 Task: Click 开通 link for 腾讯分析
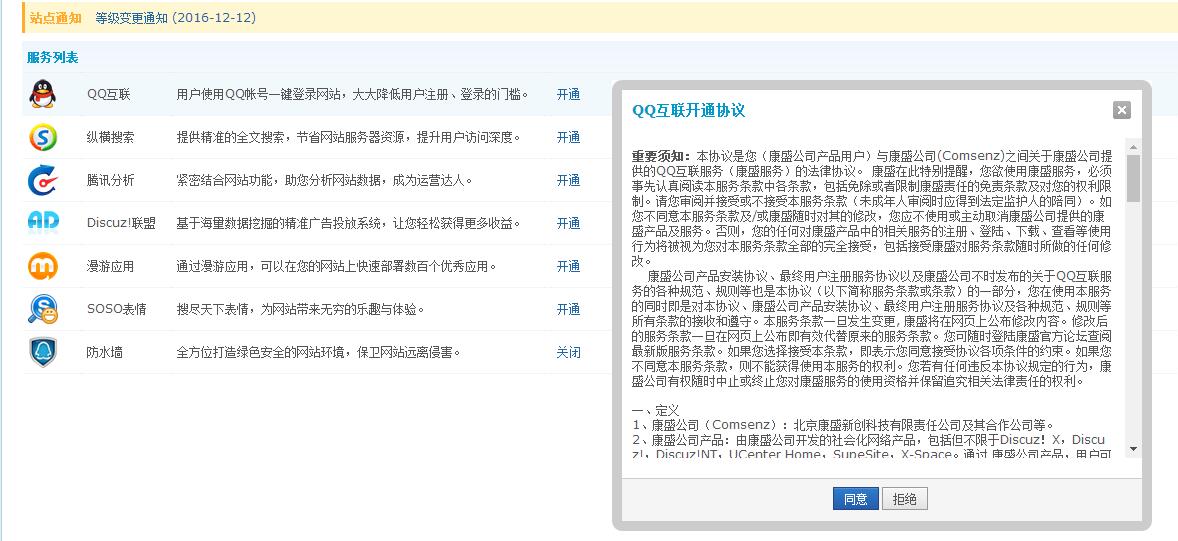click(x=568, y=180)
